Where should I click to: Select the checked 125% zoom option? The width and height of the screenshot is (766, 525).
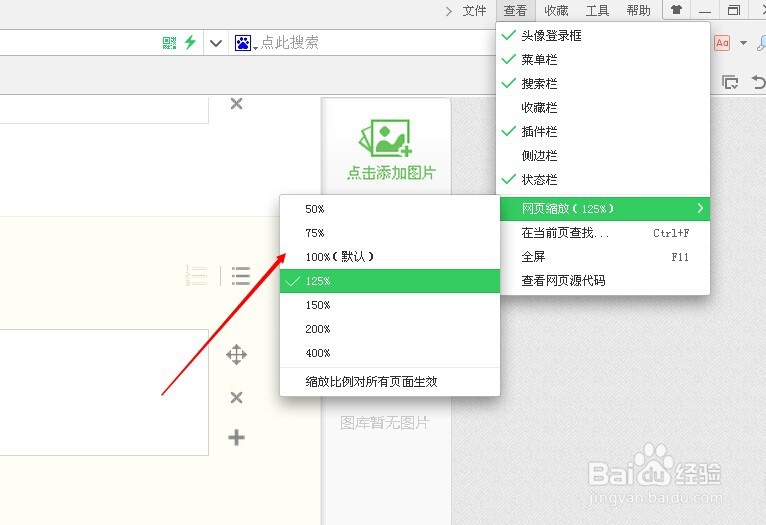tap(390, 281)
